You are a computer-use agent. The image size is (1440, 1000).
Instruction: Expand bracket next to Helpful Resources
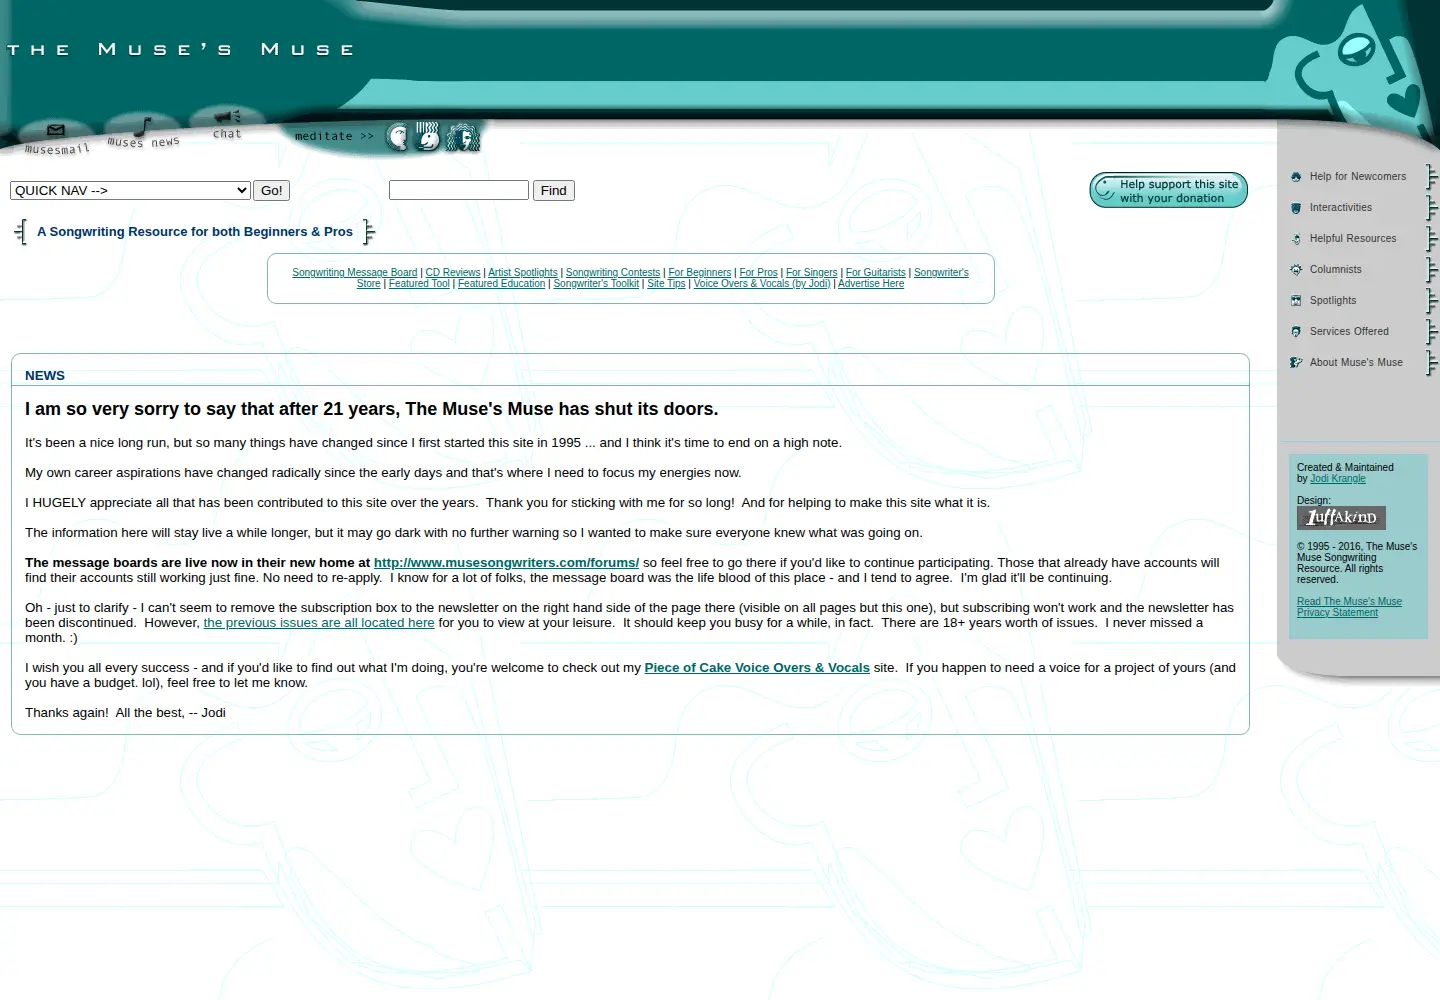pyautogui.click(x=1431, y=239)
